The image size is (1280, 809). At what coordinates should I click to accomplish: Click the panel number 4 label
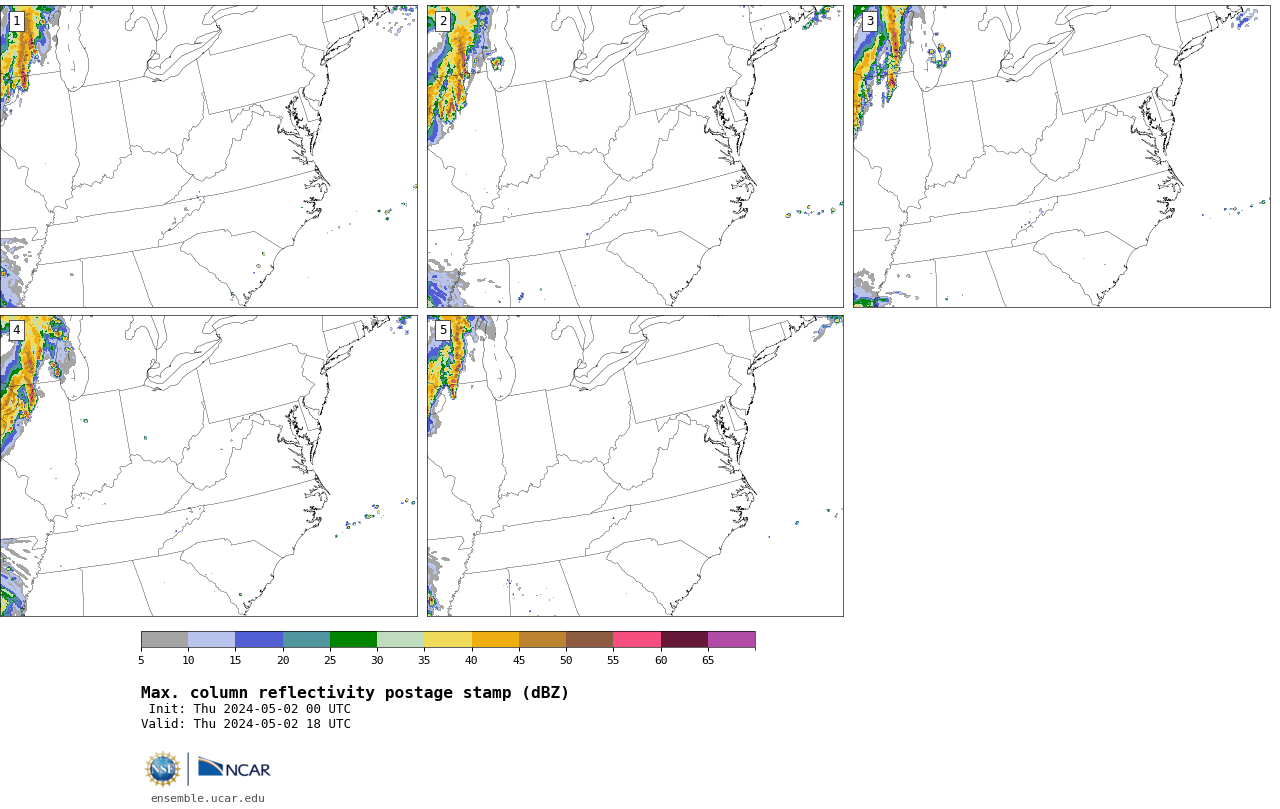tap(16, 330)
